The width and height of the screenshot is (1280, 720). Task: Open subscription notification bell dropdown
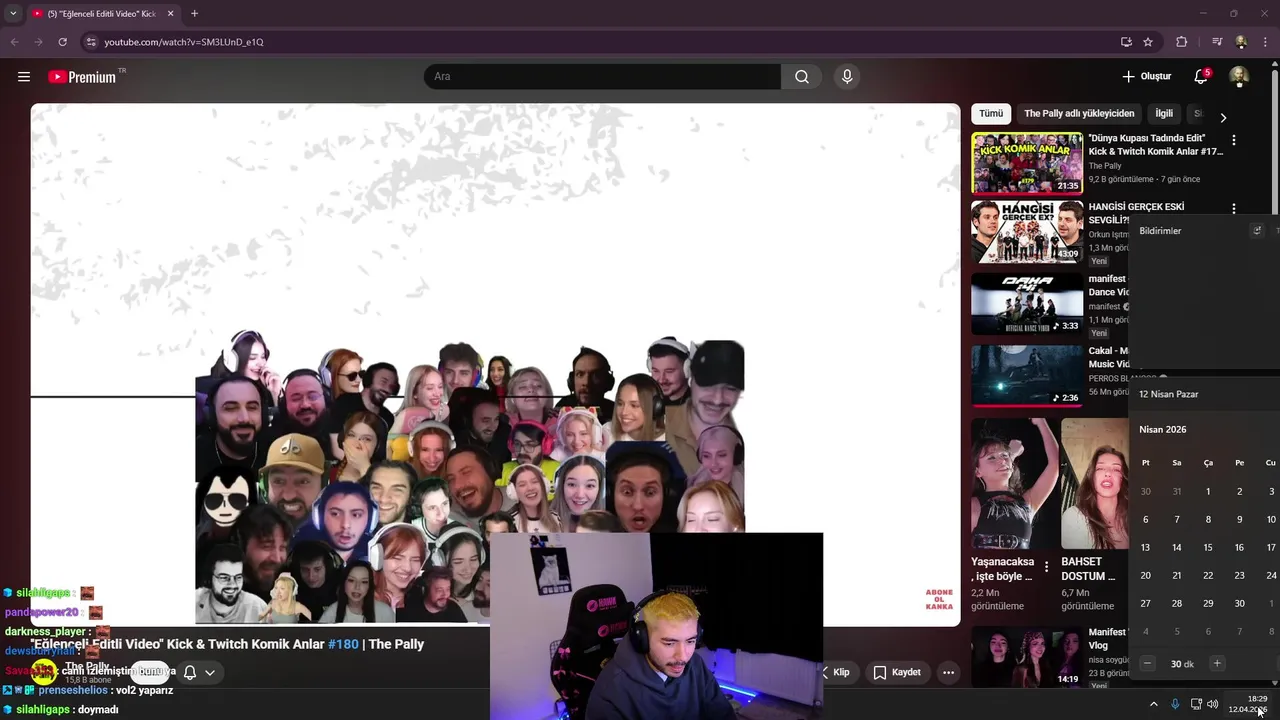coord(199,672)
